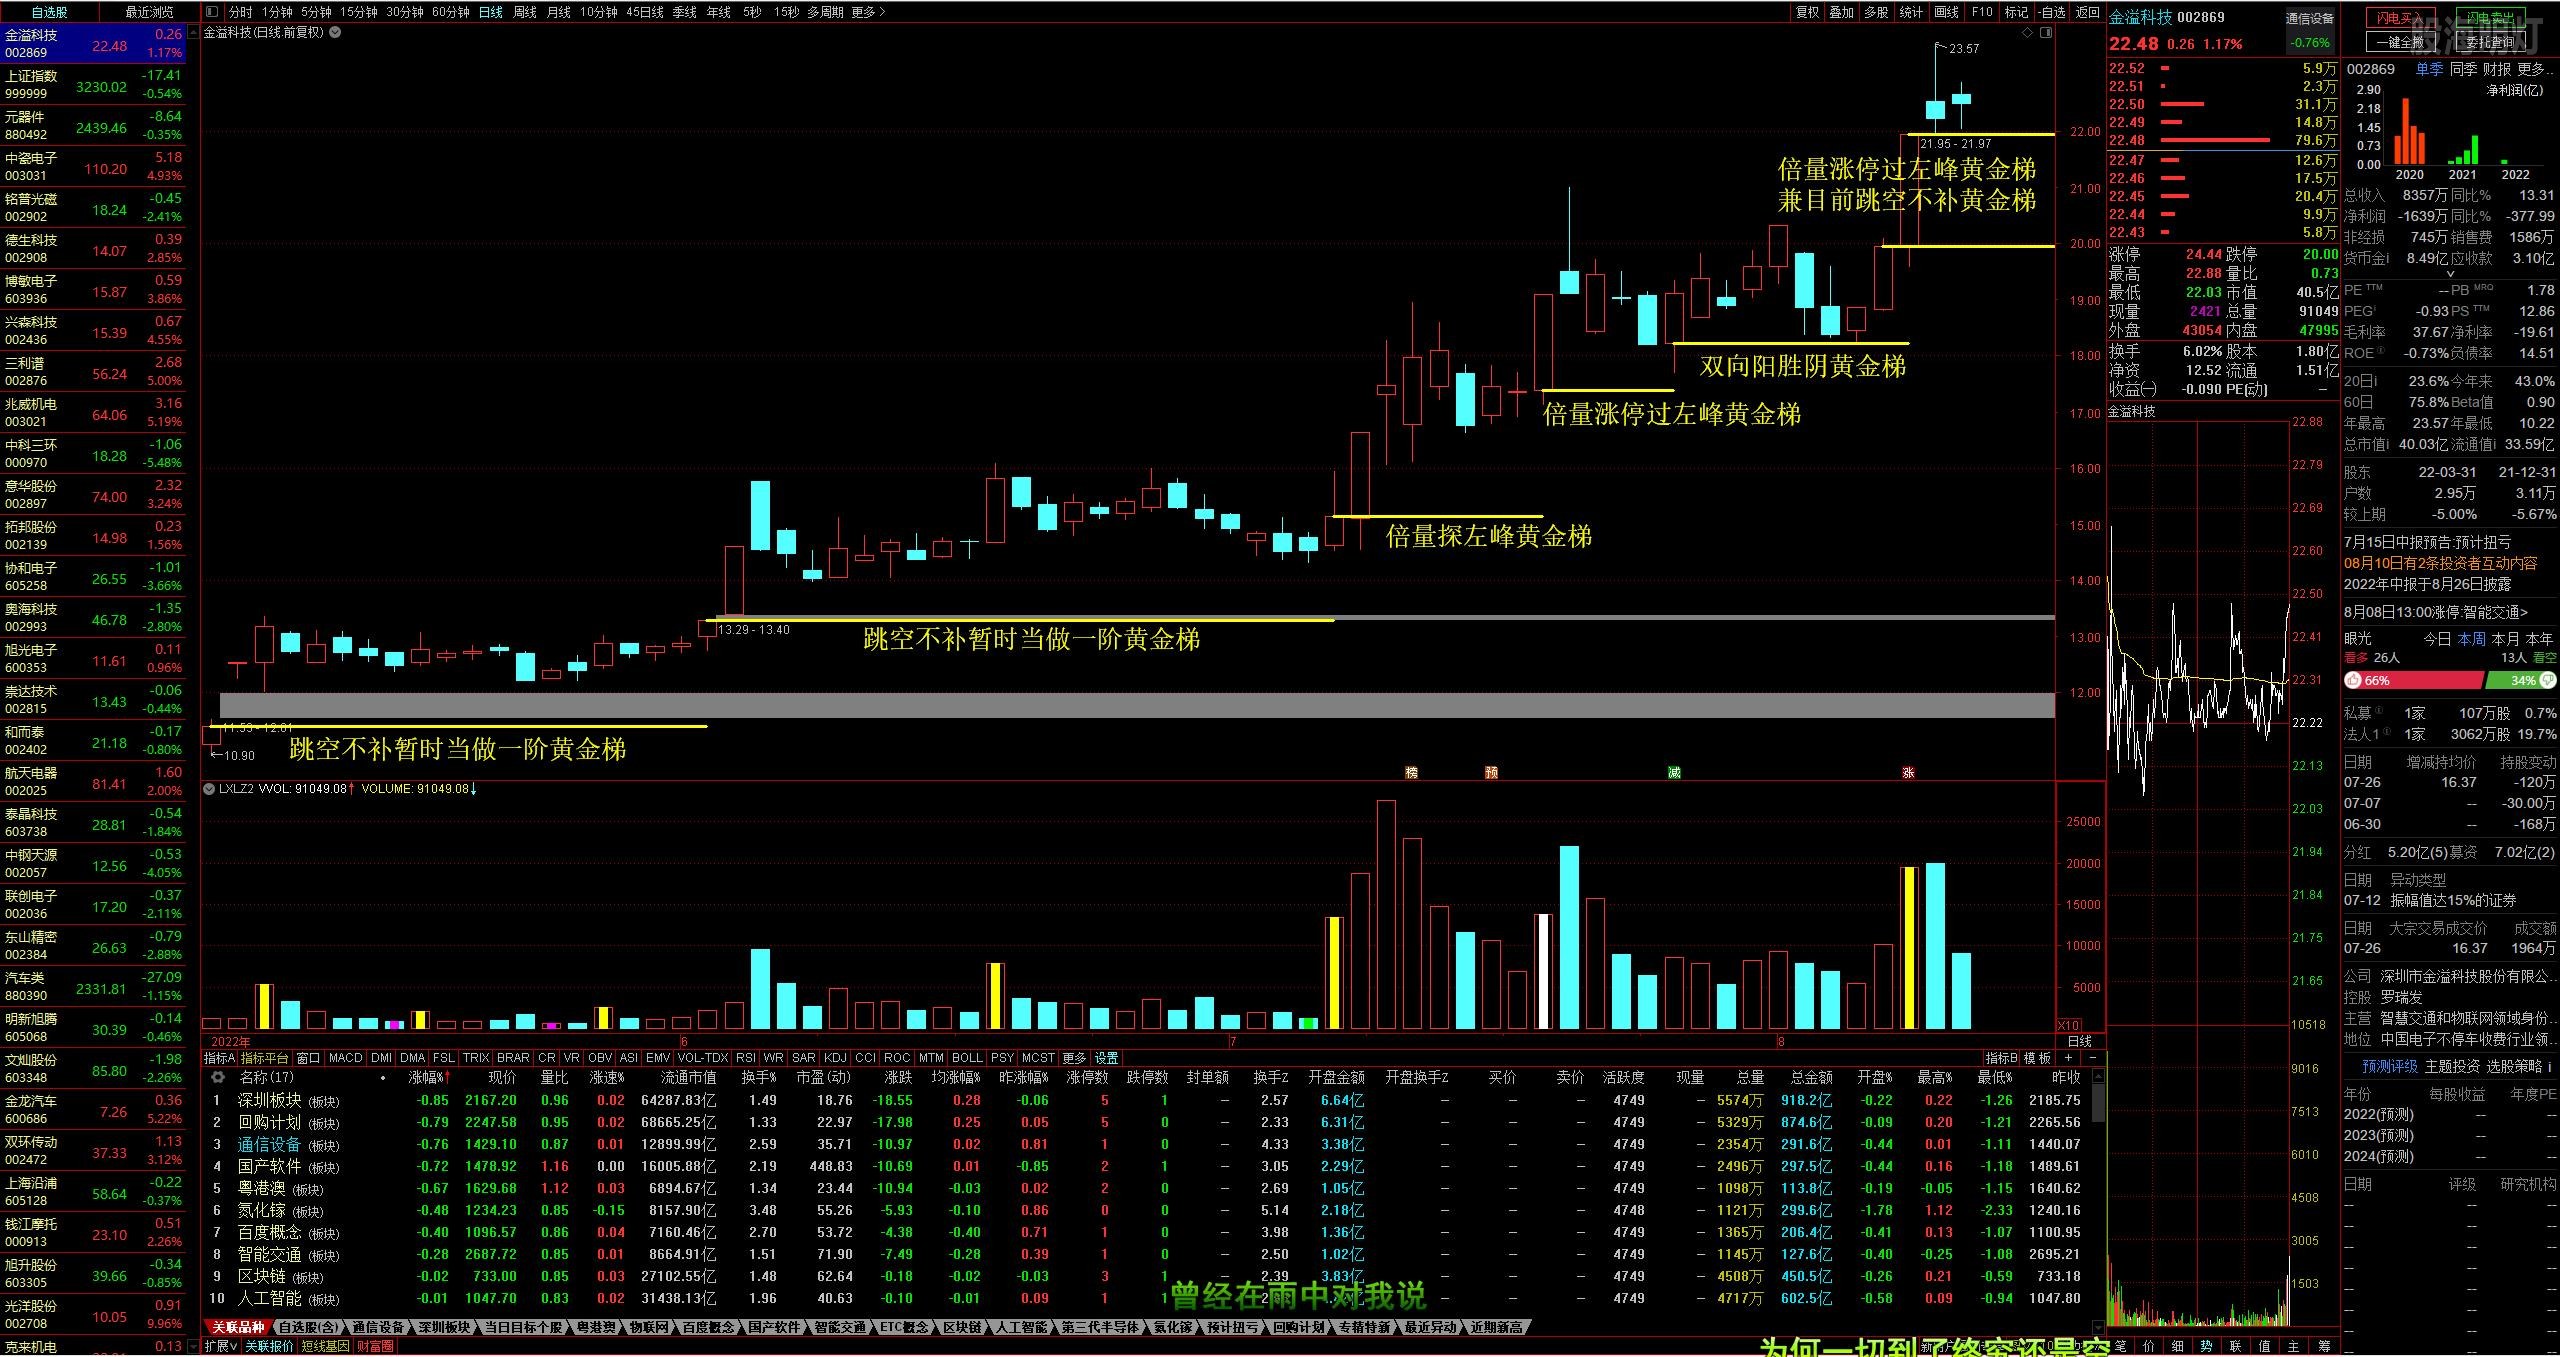This screenshot has width=2560, height=1357.
Task: Expand 更多 periods list
Action: coord(868,12)
